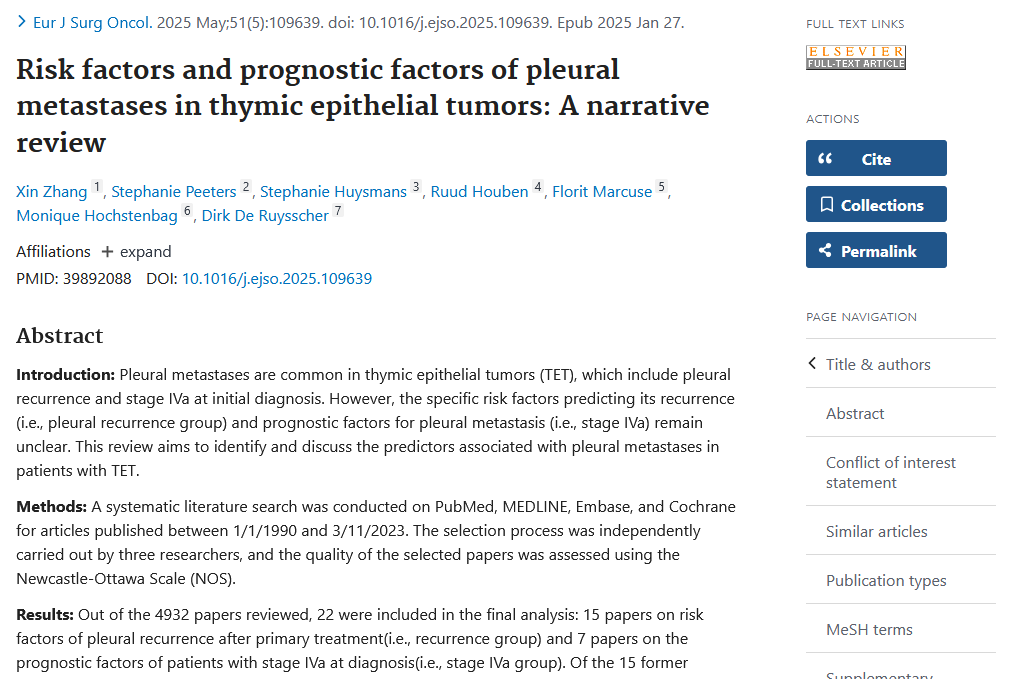
Task: Jump to Publication types section
Action: [x=886, y=580]
